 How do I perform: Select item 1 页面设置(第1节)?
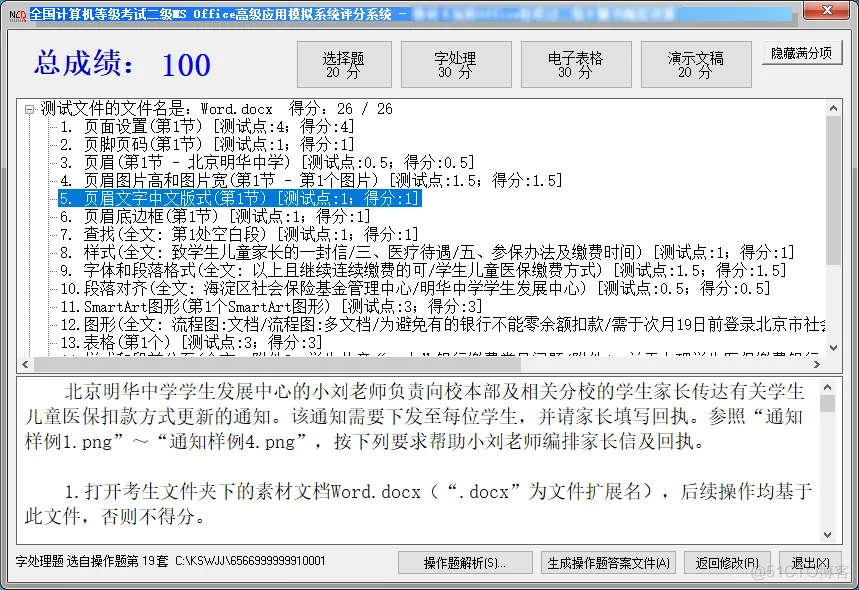[x=208, y=127]
